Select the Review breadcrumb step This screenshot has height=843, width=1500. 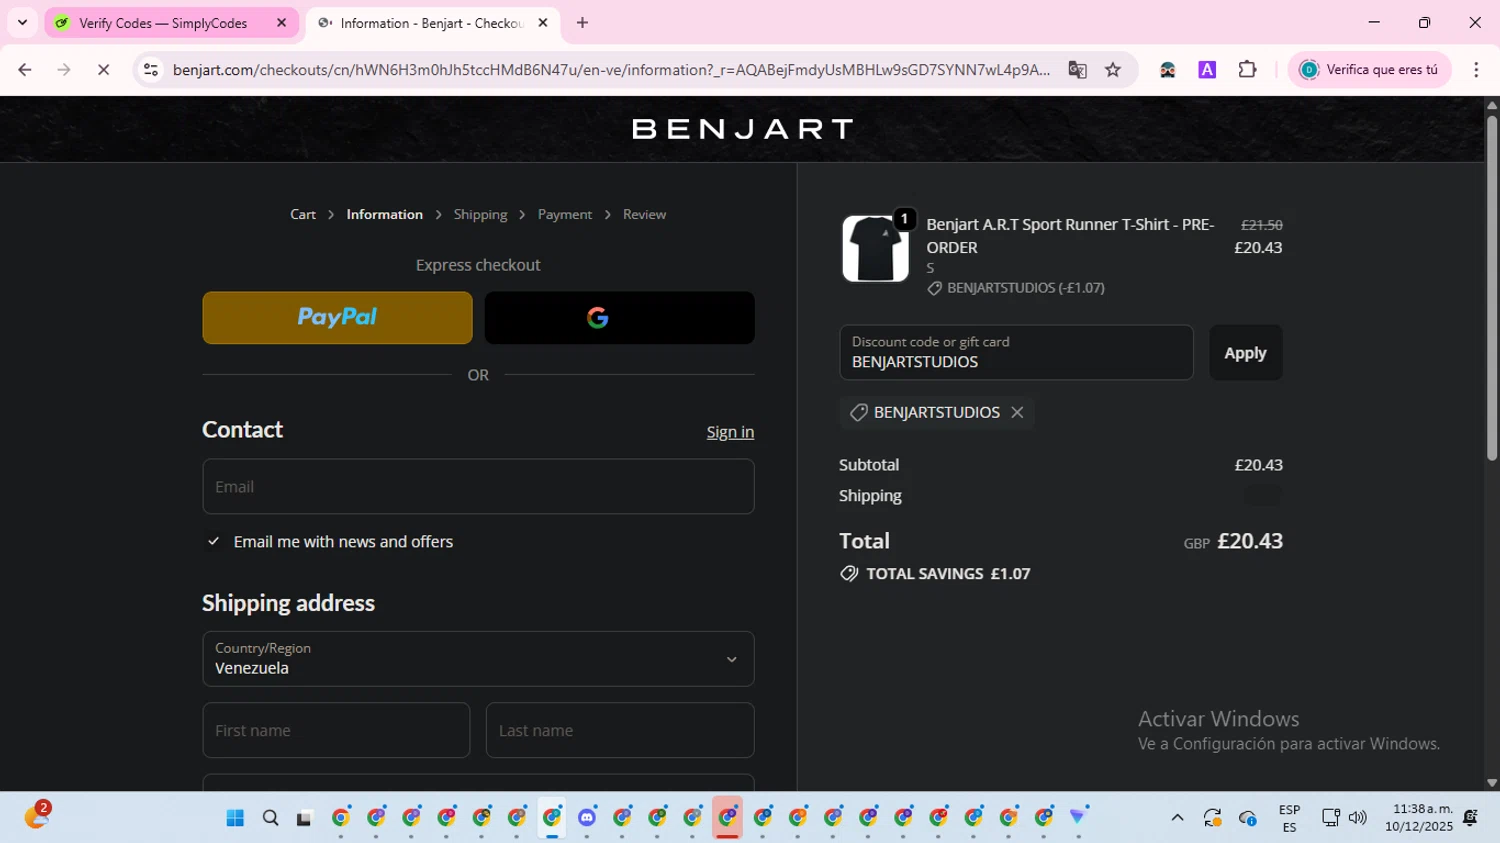644,215
